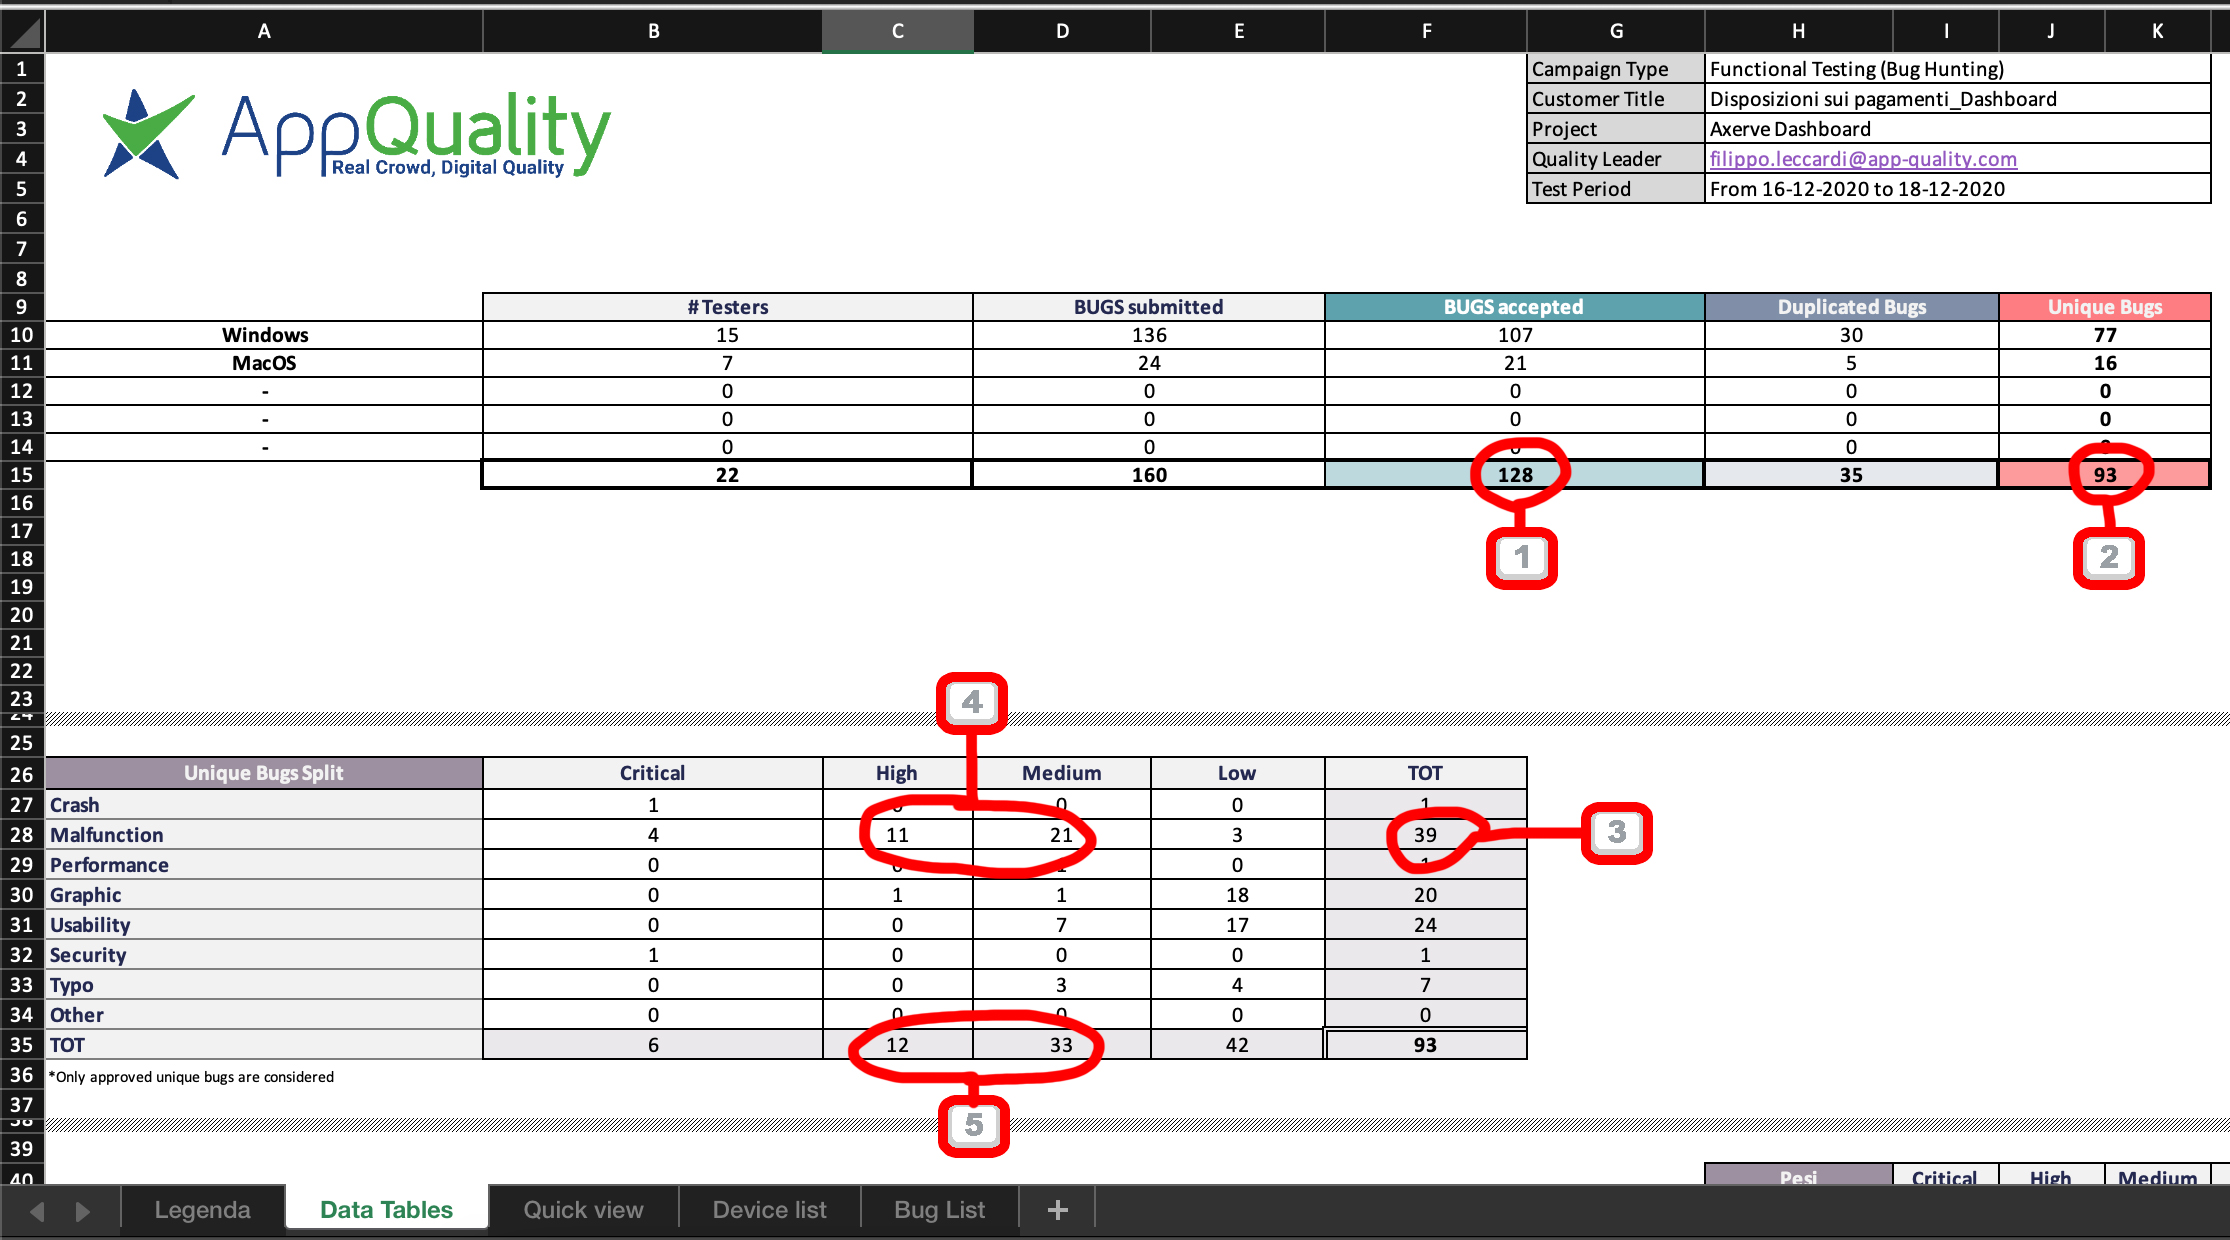2230x1240 pixels.
Task: Go to previous sheet arrow
Action: pos(37,1211)
